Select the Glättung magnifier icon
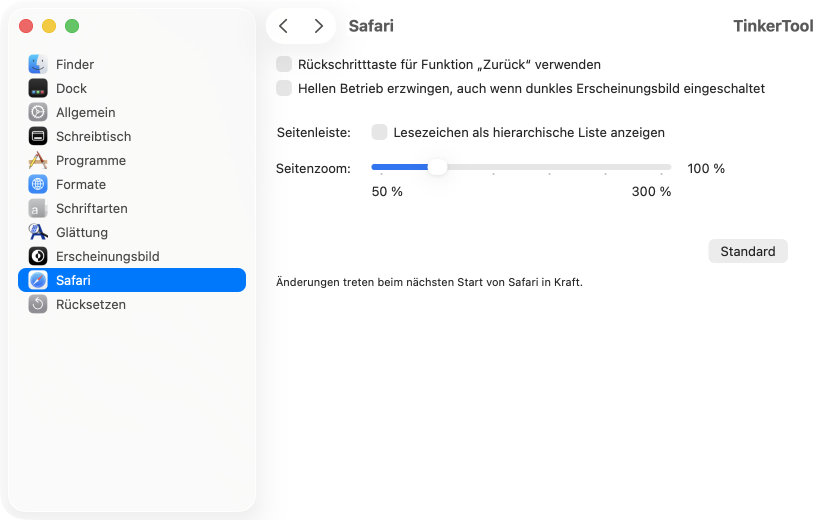This screenshot has height=520, width=824. [38, 232]
